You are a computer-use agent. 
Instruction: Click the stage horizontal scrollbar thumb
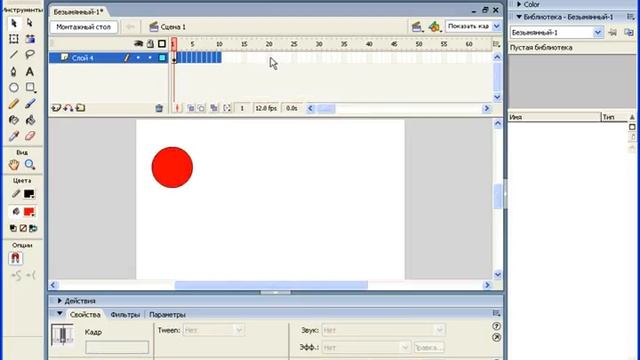[271, 285]
